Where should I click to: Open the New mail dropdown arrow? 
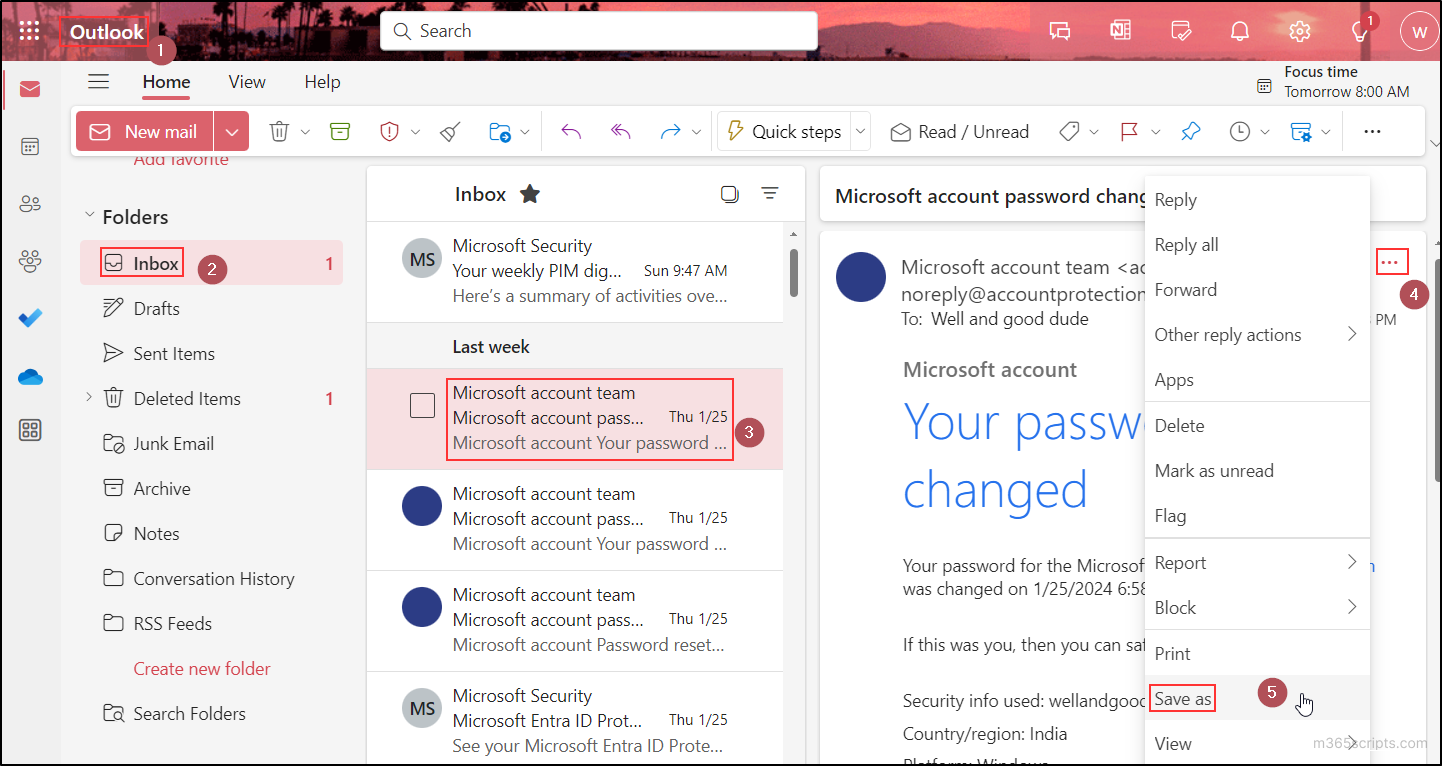(231, 131)
